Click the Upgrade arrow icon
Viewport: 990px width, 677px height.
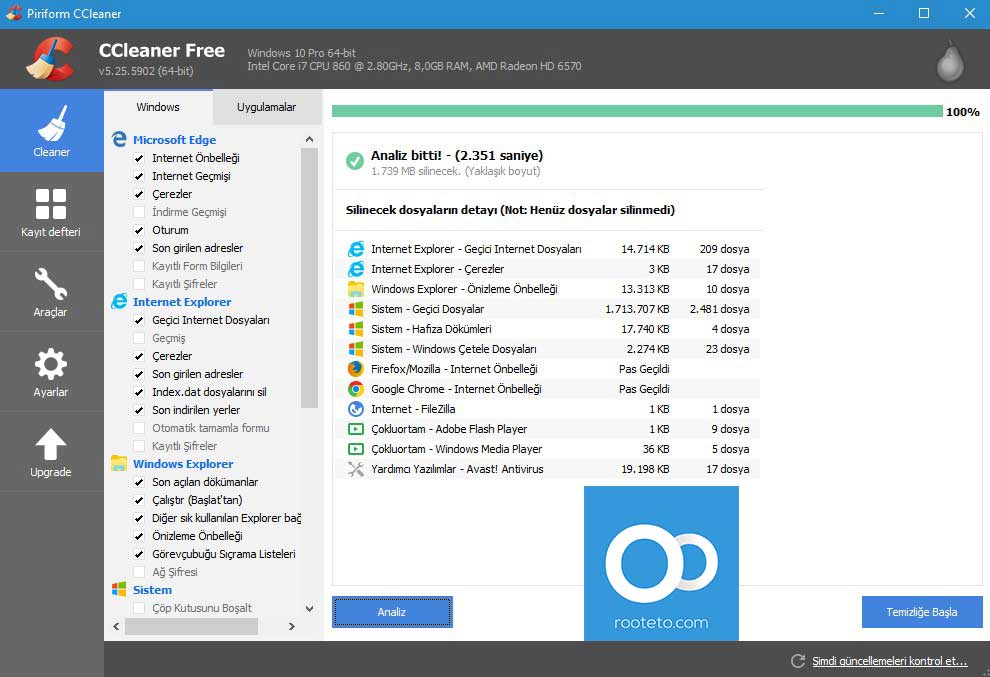51,445
